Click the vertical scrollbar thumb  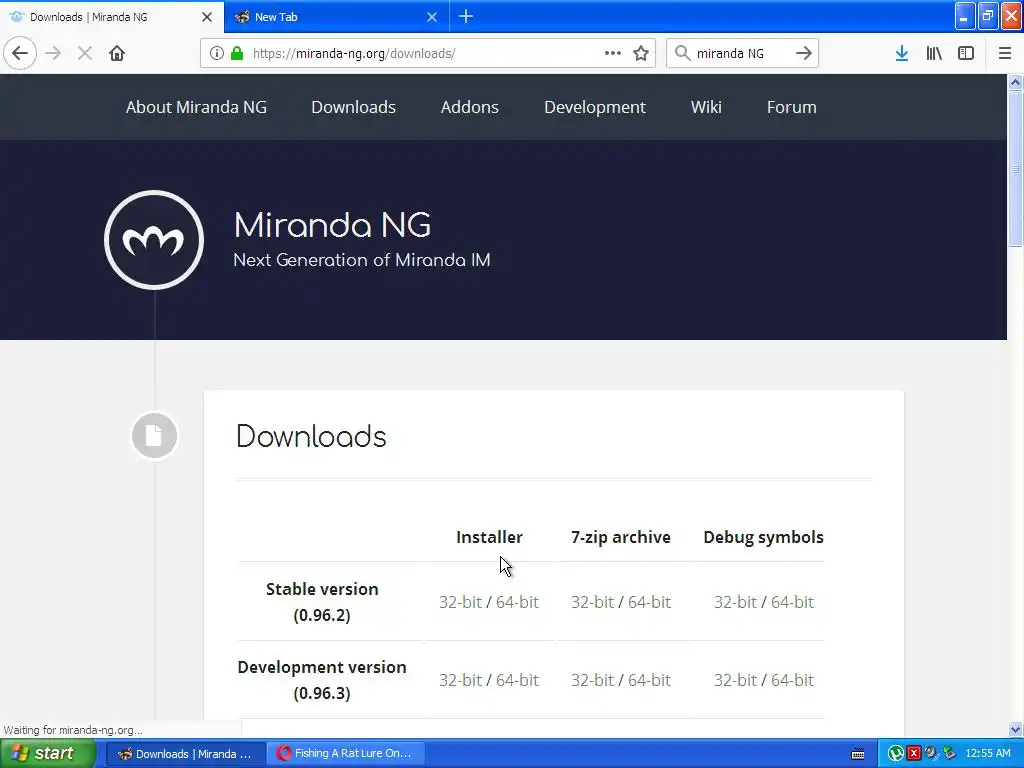(1016, 168)
